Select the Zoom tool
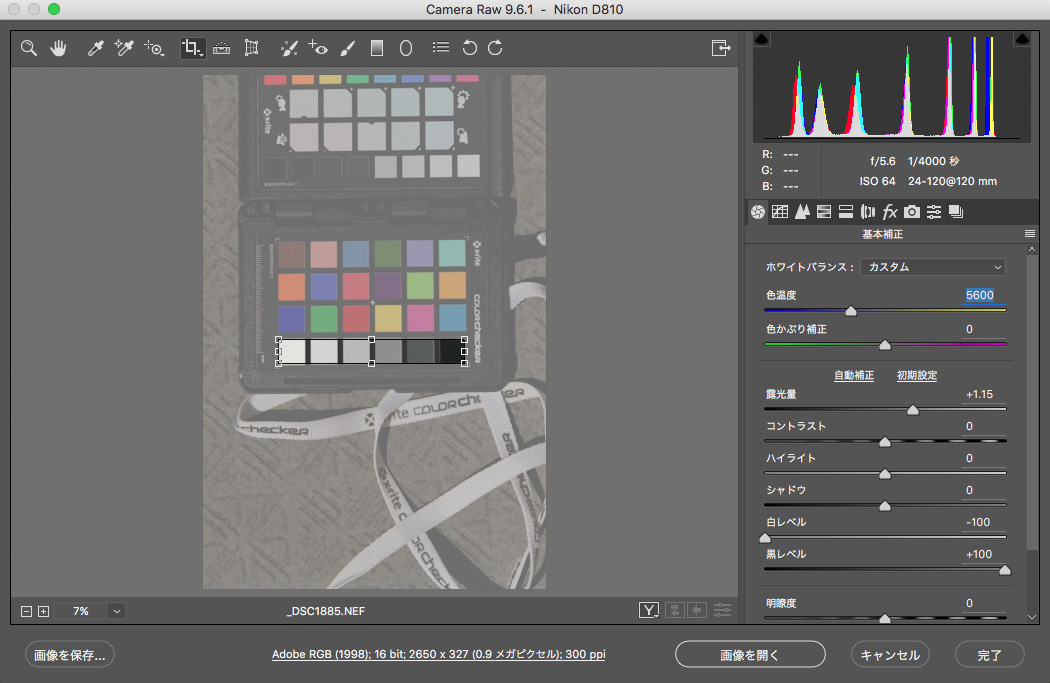Screen dimensions: 1050x683 [x=28, y=48]
